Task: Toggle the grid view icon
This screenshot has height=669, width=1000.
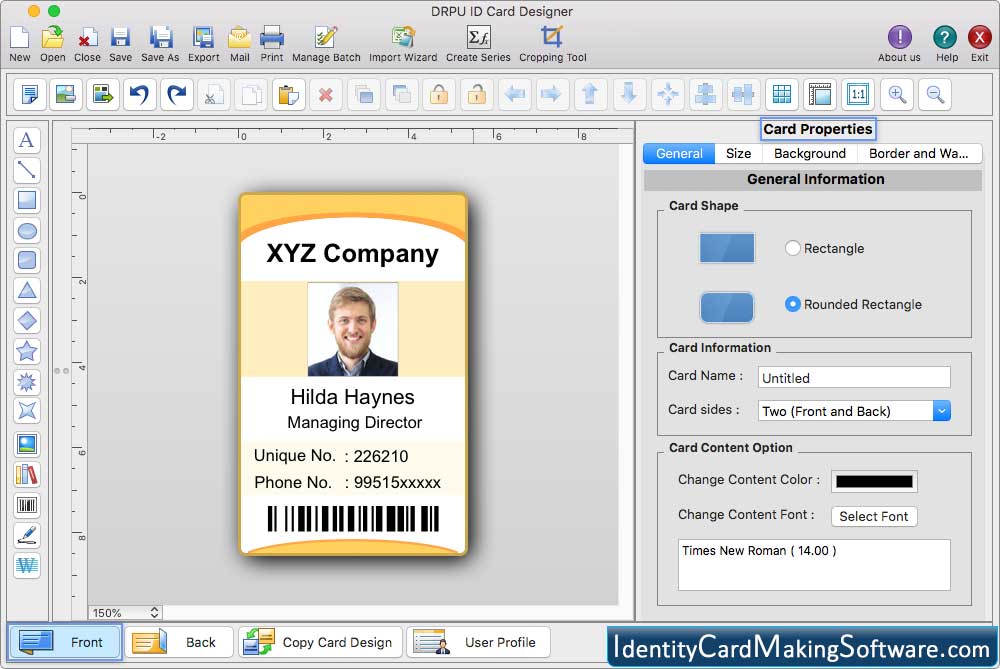Action: click(782, 94)
